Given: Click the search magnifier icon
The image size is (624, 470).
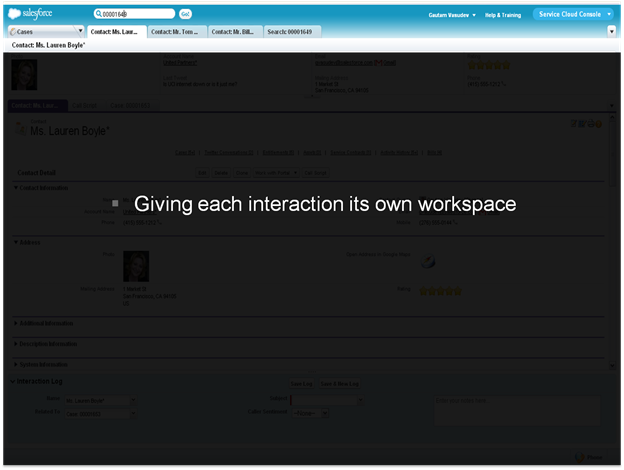Looking at the screenshot, I should pyautogui.click(x=100, y=15).
